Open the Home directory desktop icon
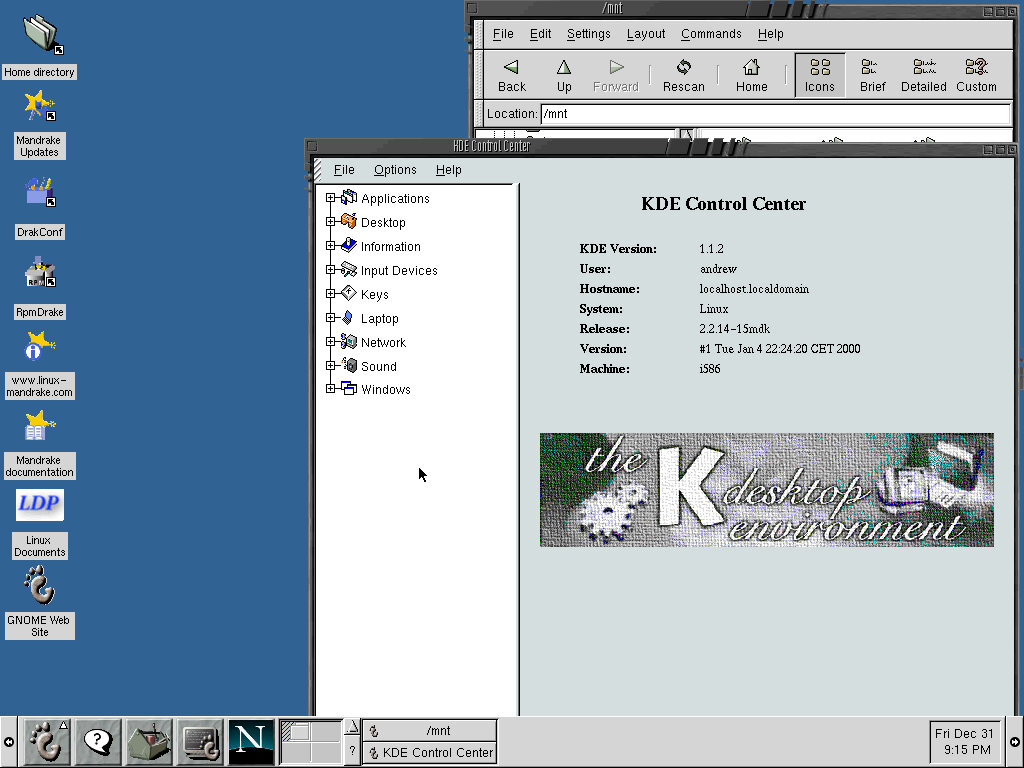 39,35
